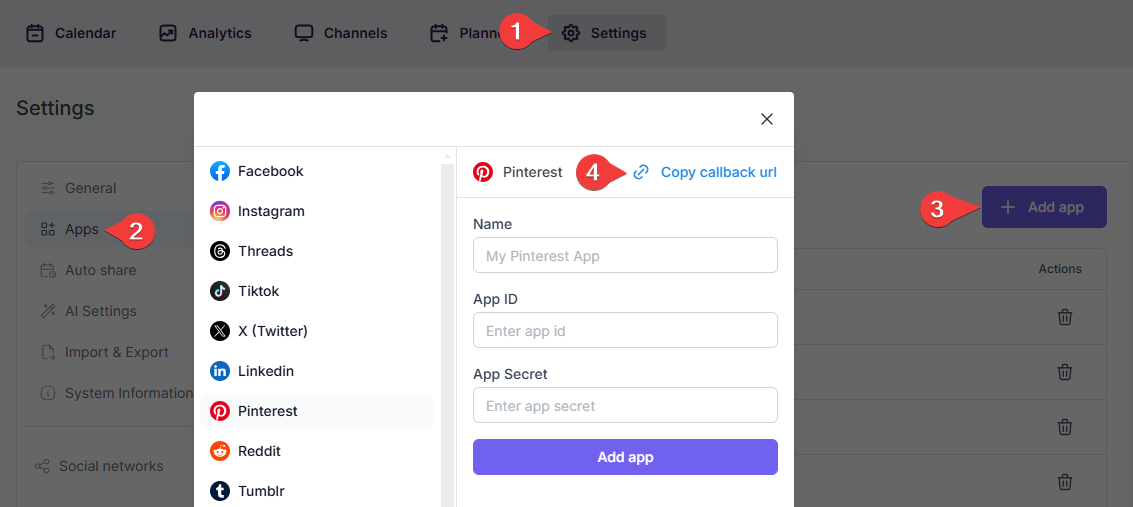Click the Import & Export file icon
Screen dimensions: 1133x507
(x=48, y=352)
